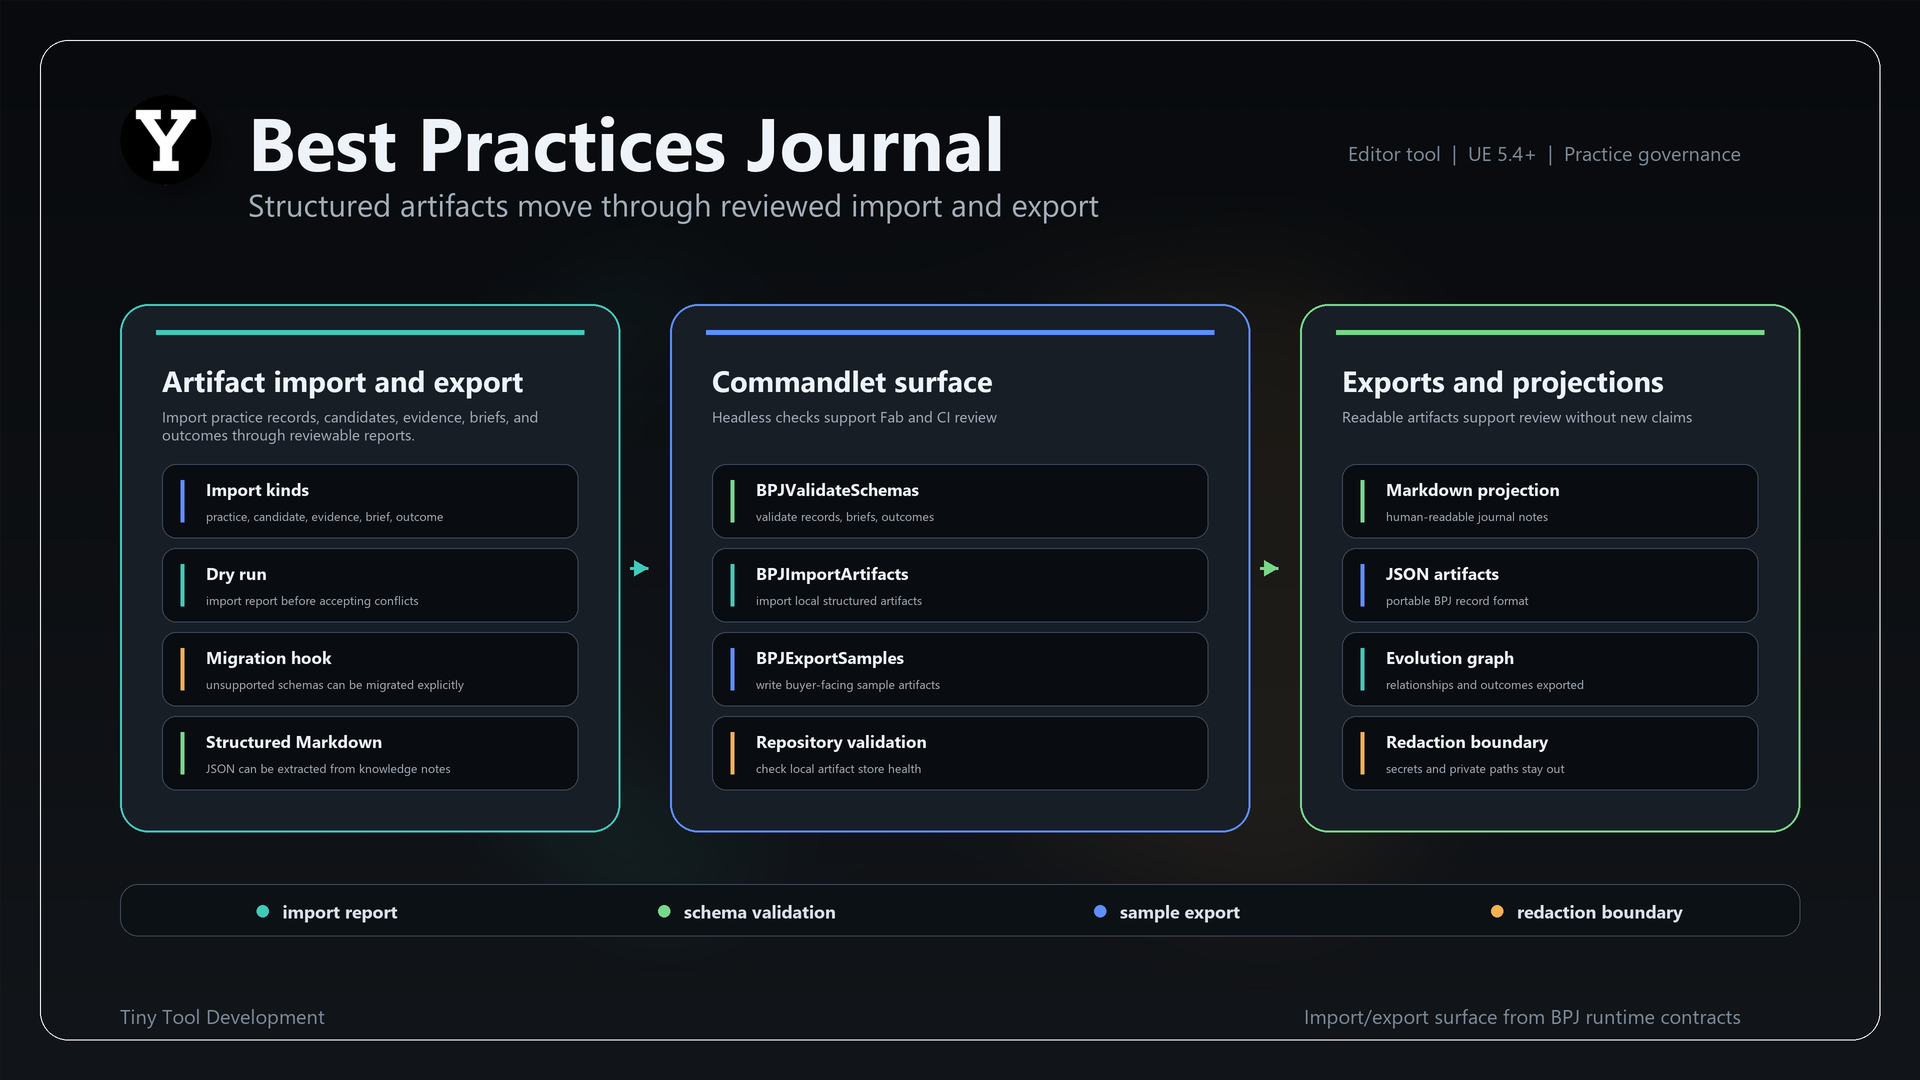
Task: Click the import report legend label
Action: [340, 912]
